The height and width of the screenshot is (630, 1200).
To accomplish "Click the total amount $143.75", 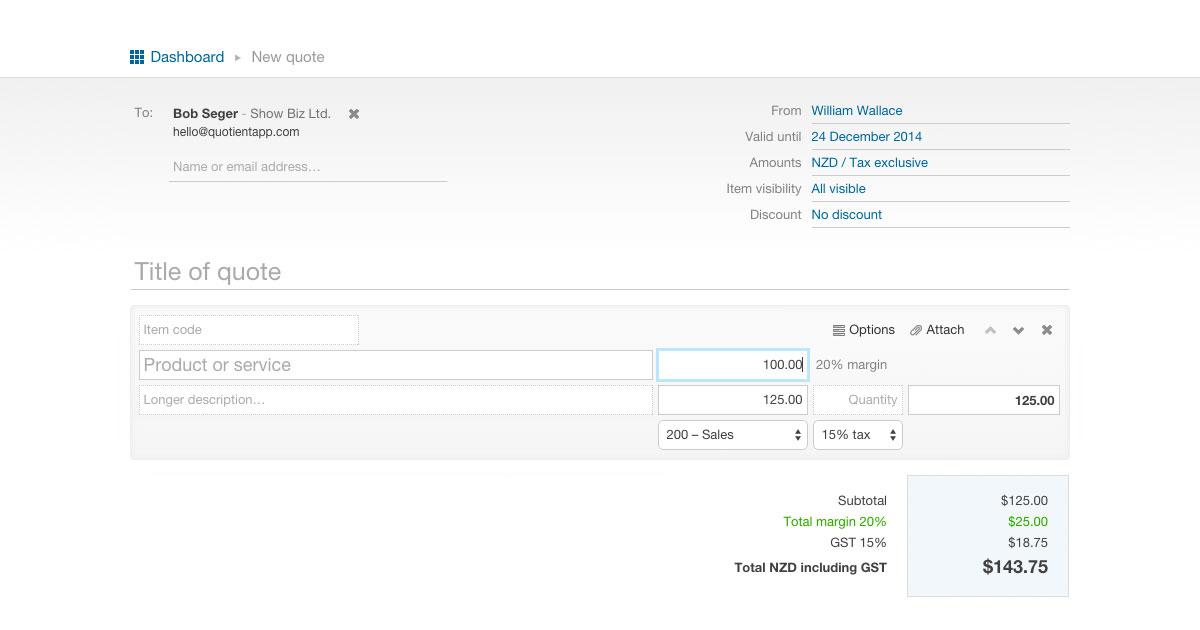I will click(x=1015, y=567).
